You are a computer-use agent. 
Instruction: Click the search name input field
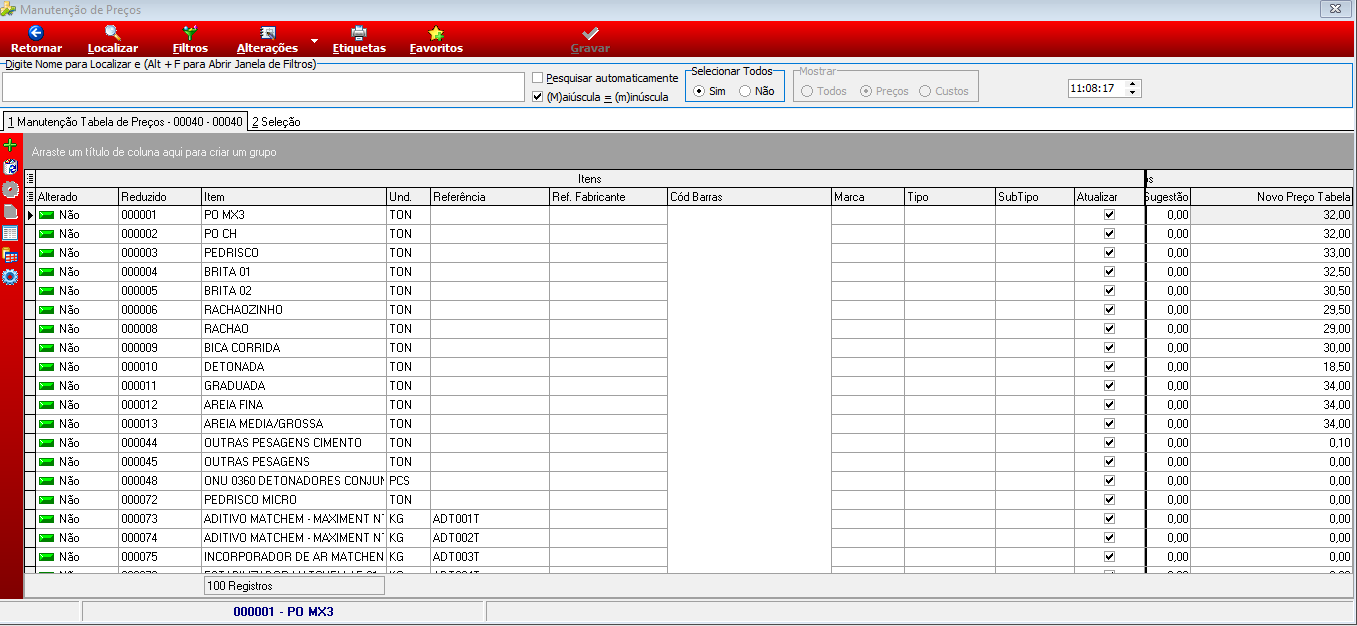pos(264,87)
